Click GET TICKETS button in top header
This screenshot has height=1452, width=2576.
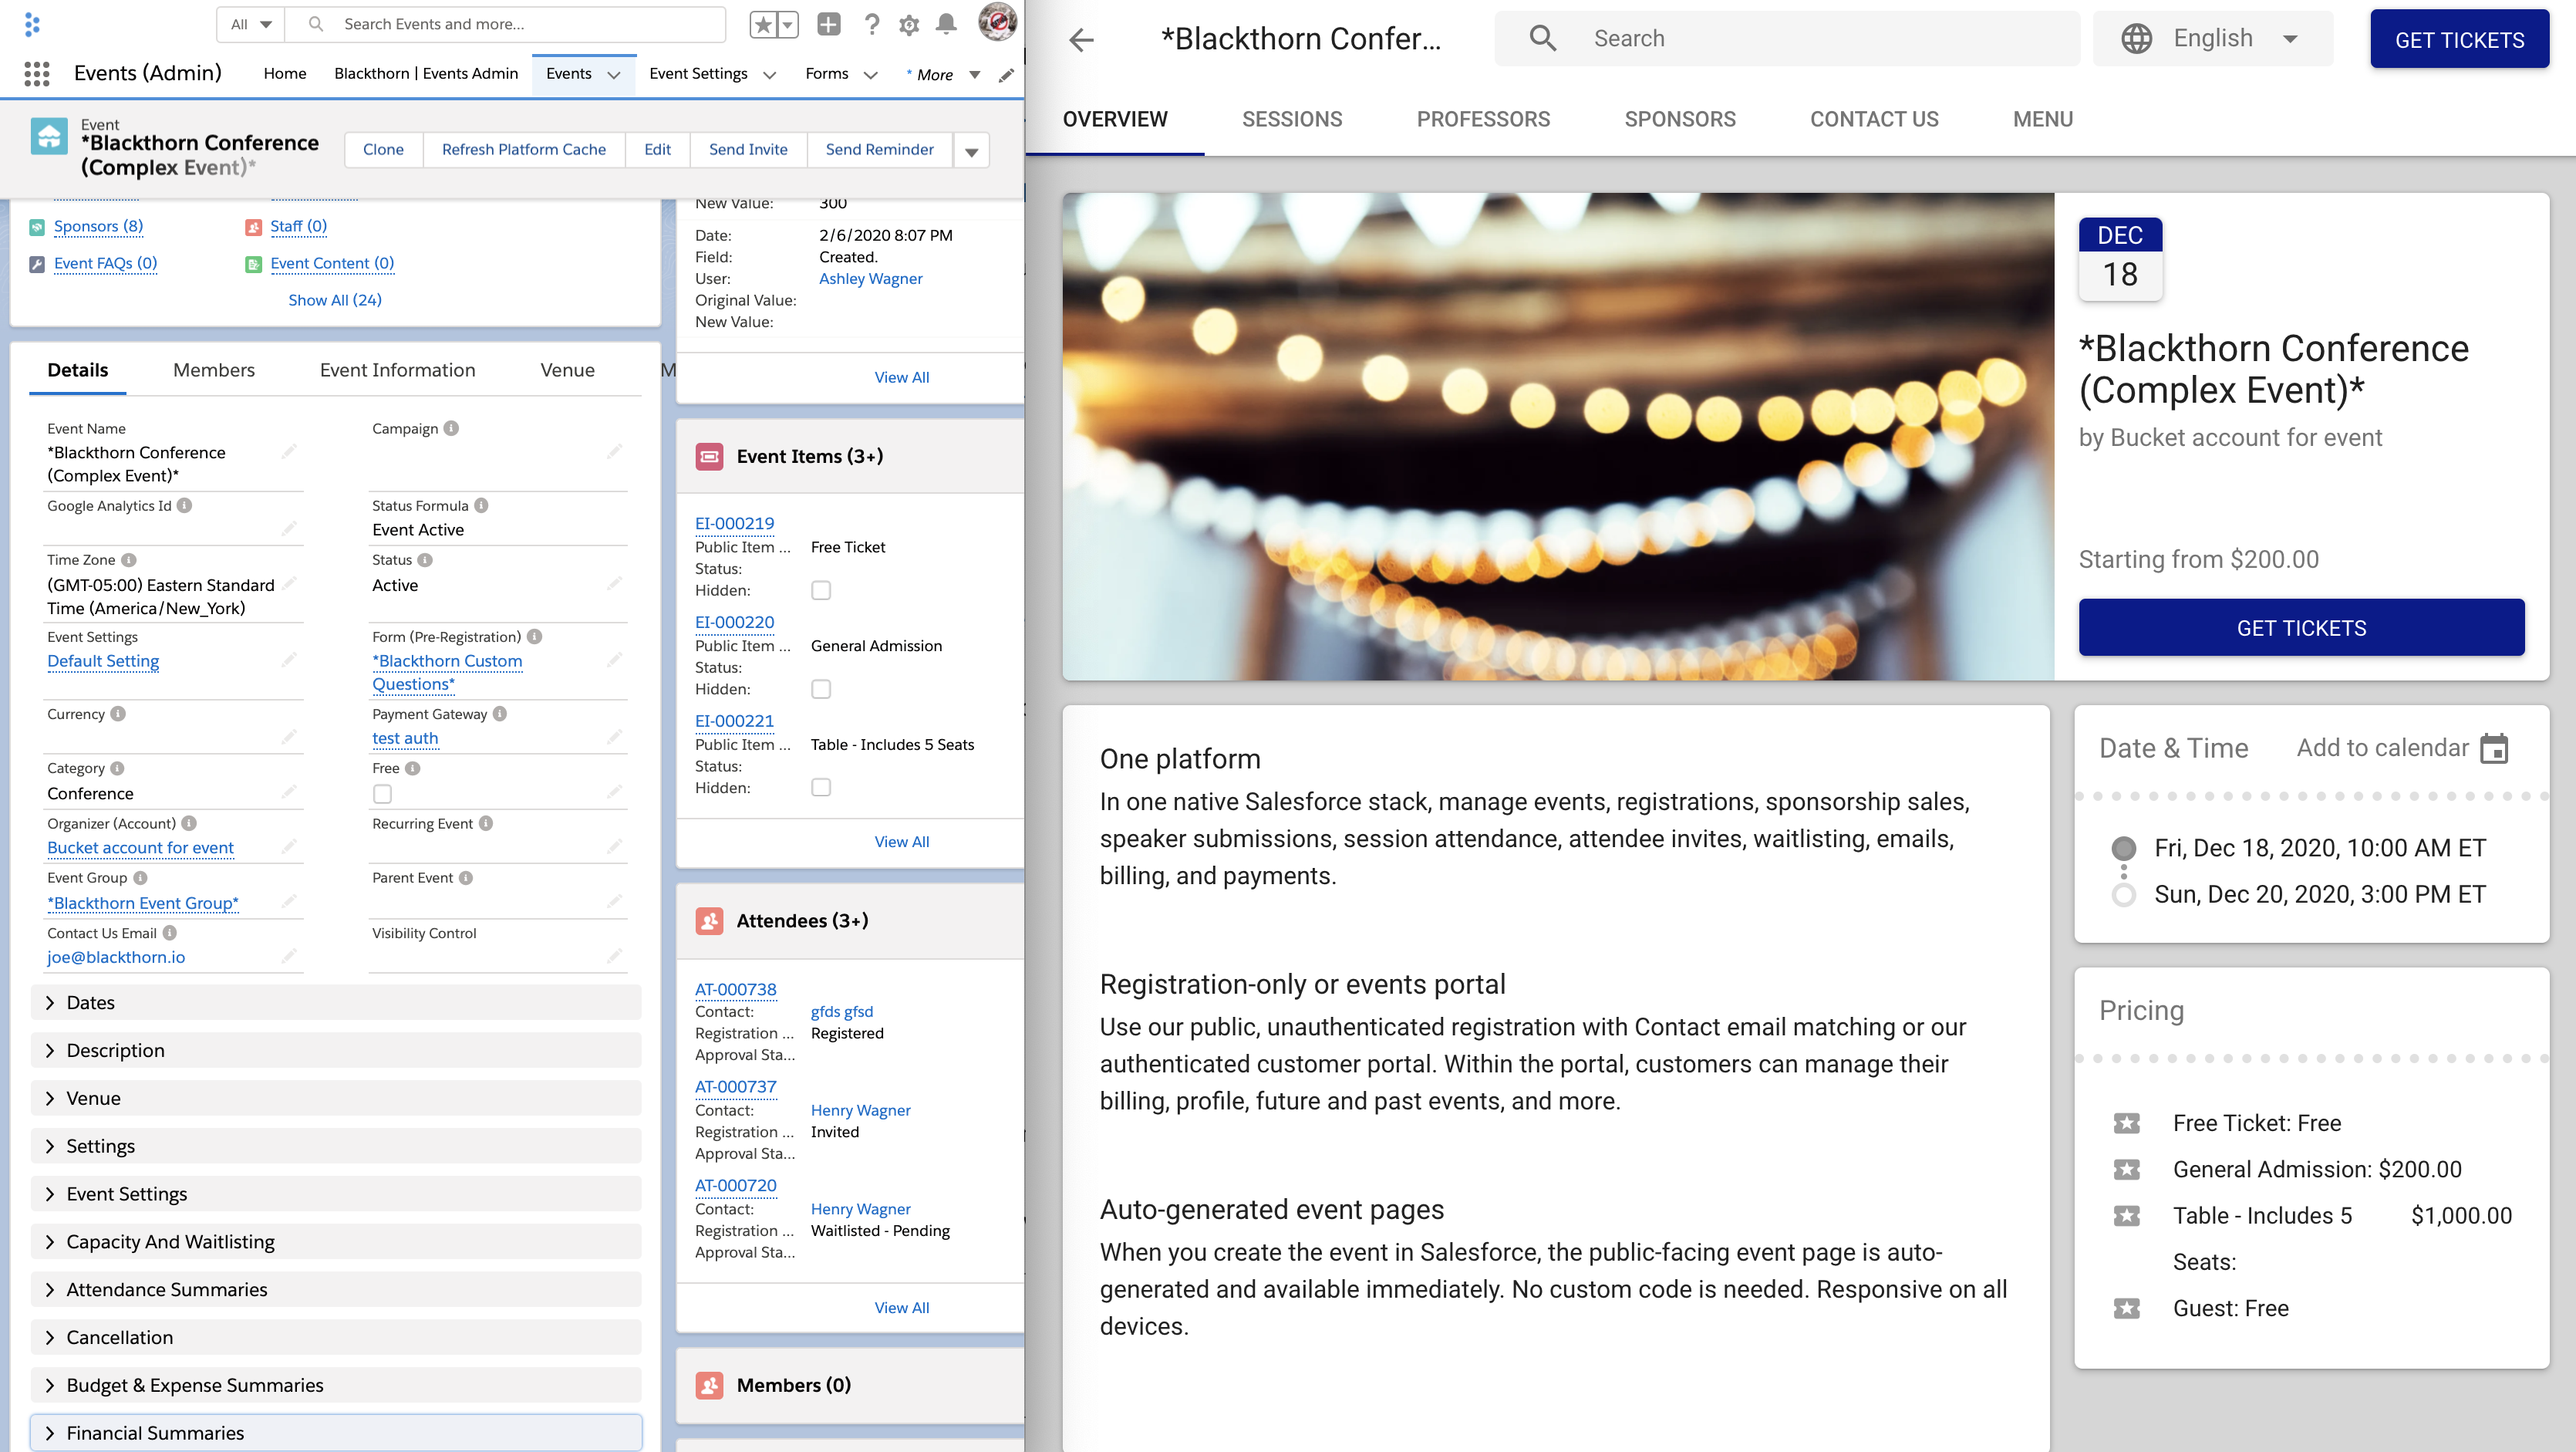[2459, 39]
